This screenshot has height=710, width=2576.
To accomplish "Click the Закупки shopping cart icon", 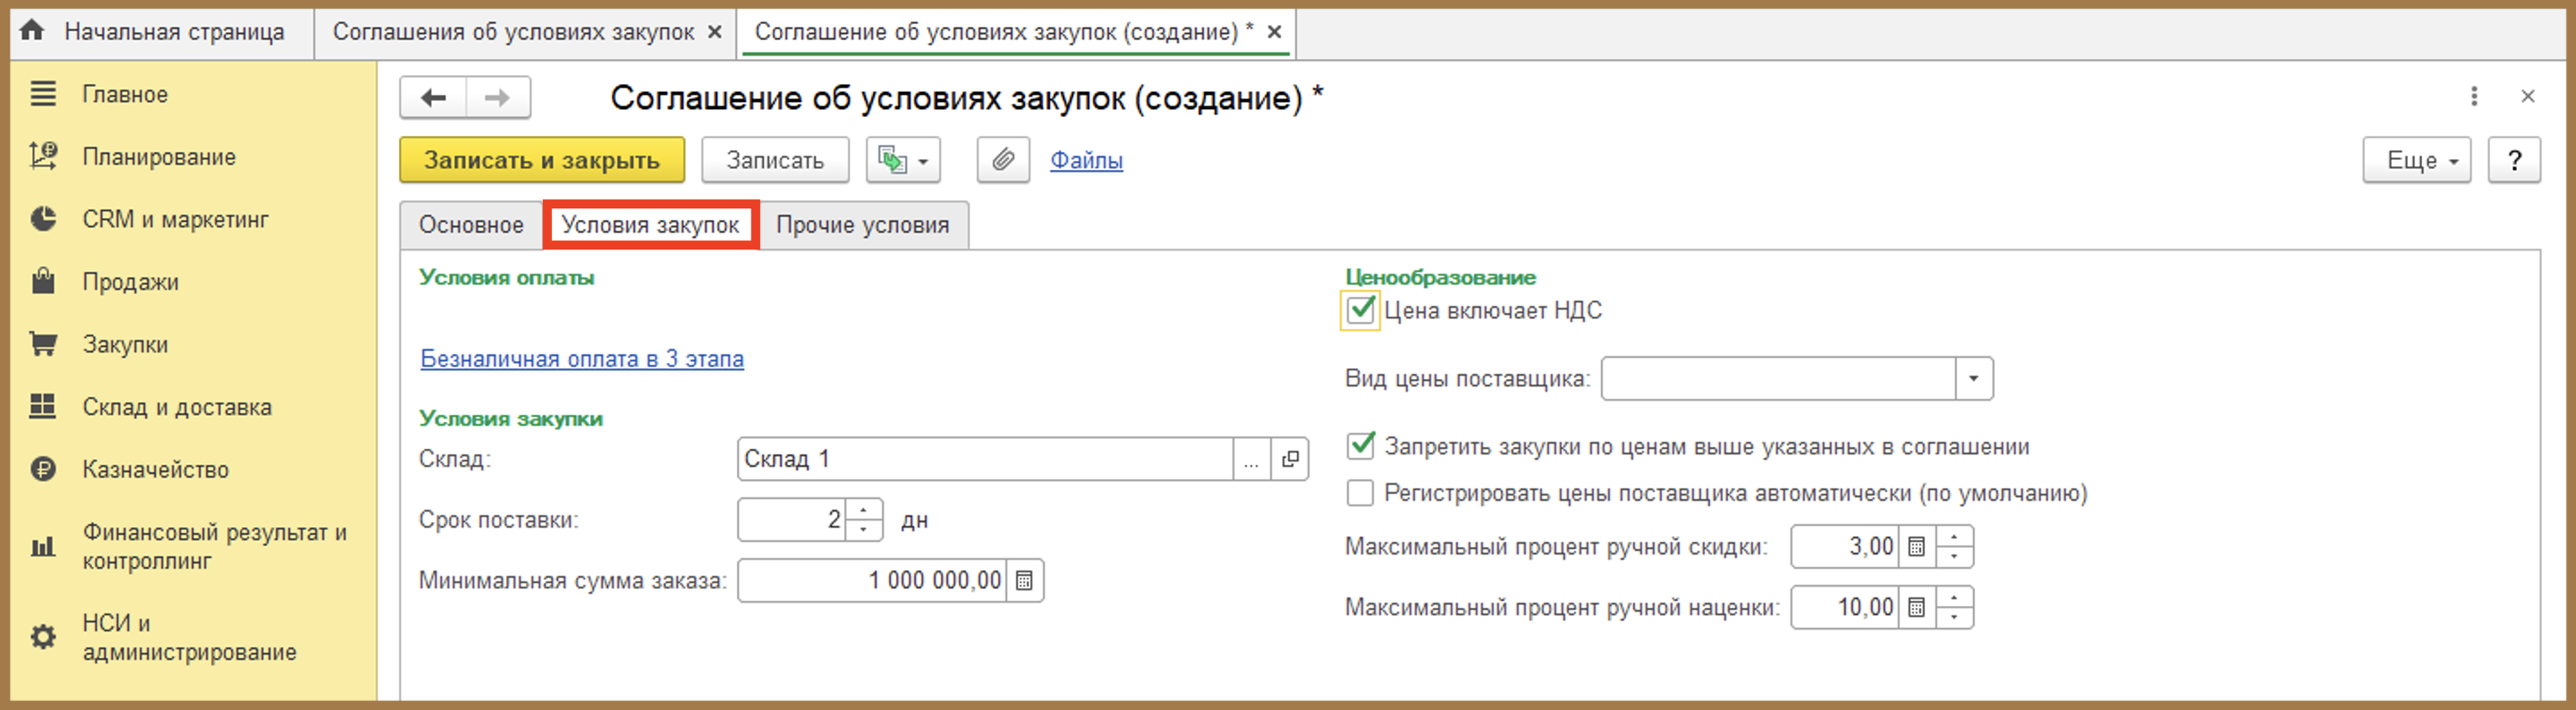I will [43, 344].
